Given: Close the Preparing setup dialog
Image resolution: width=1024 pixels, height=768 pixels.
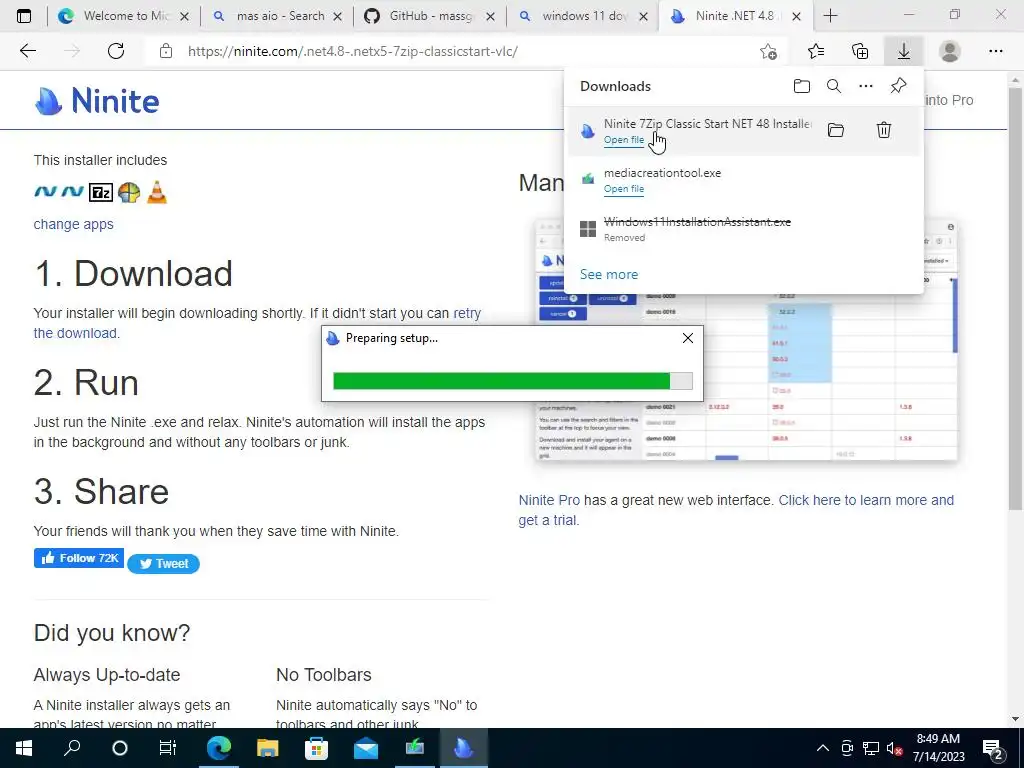Looking at the screenshot, I should (x=688, y=338).
